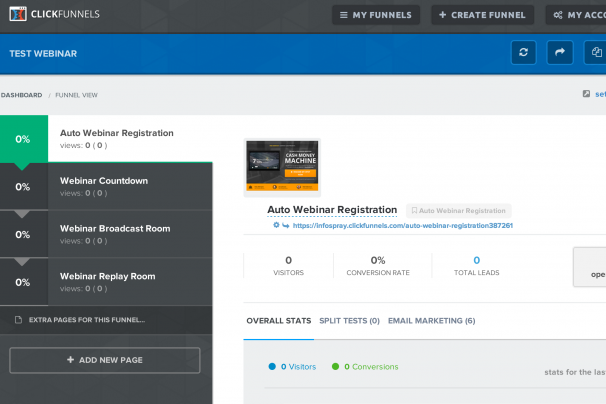
Task: Click the 0% badge of Webinar Replay Room
Action: point(24,282)
